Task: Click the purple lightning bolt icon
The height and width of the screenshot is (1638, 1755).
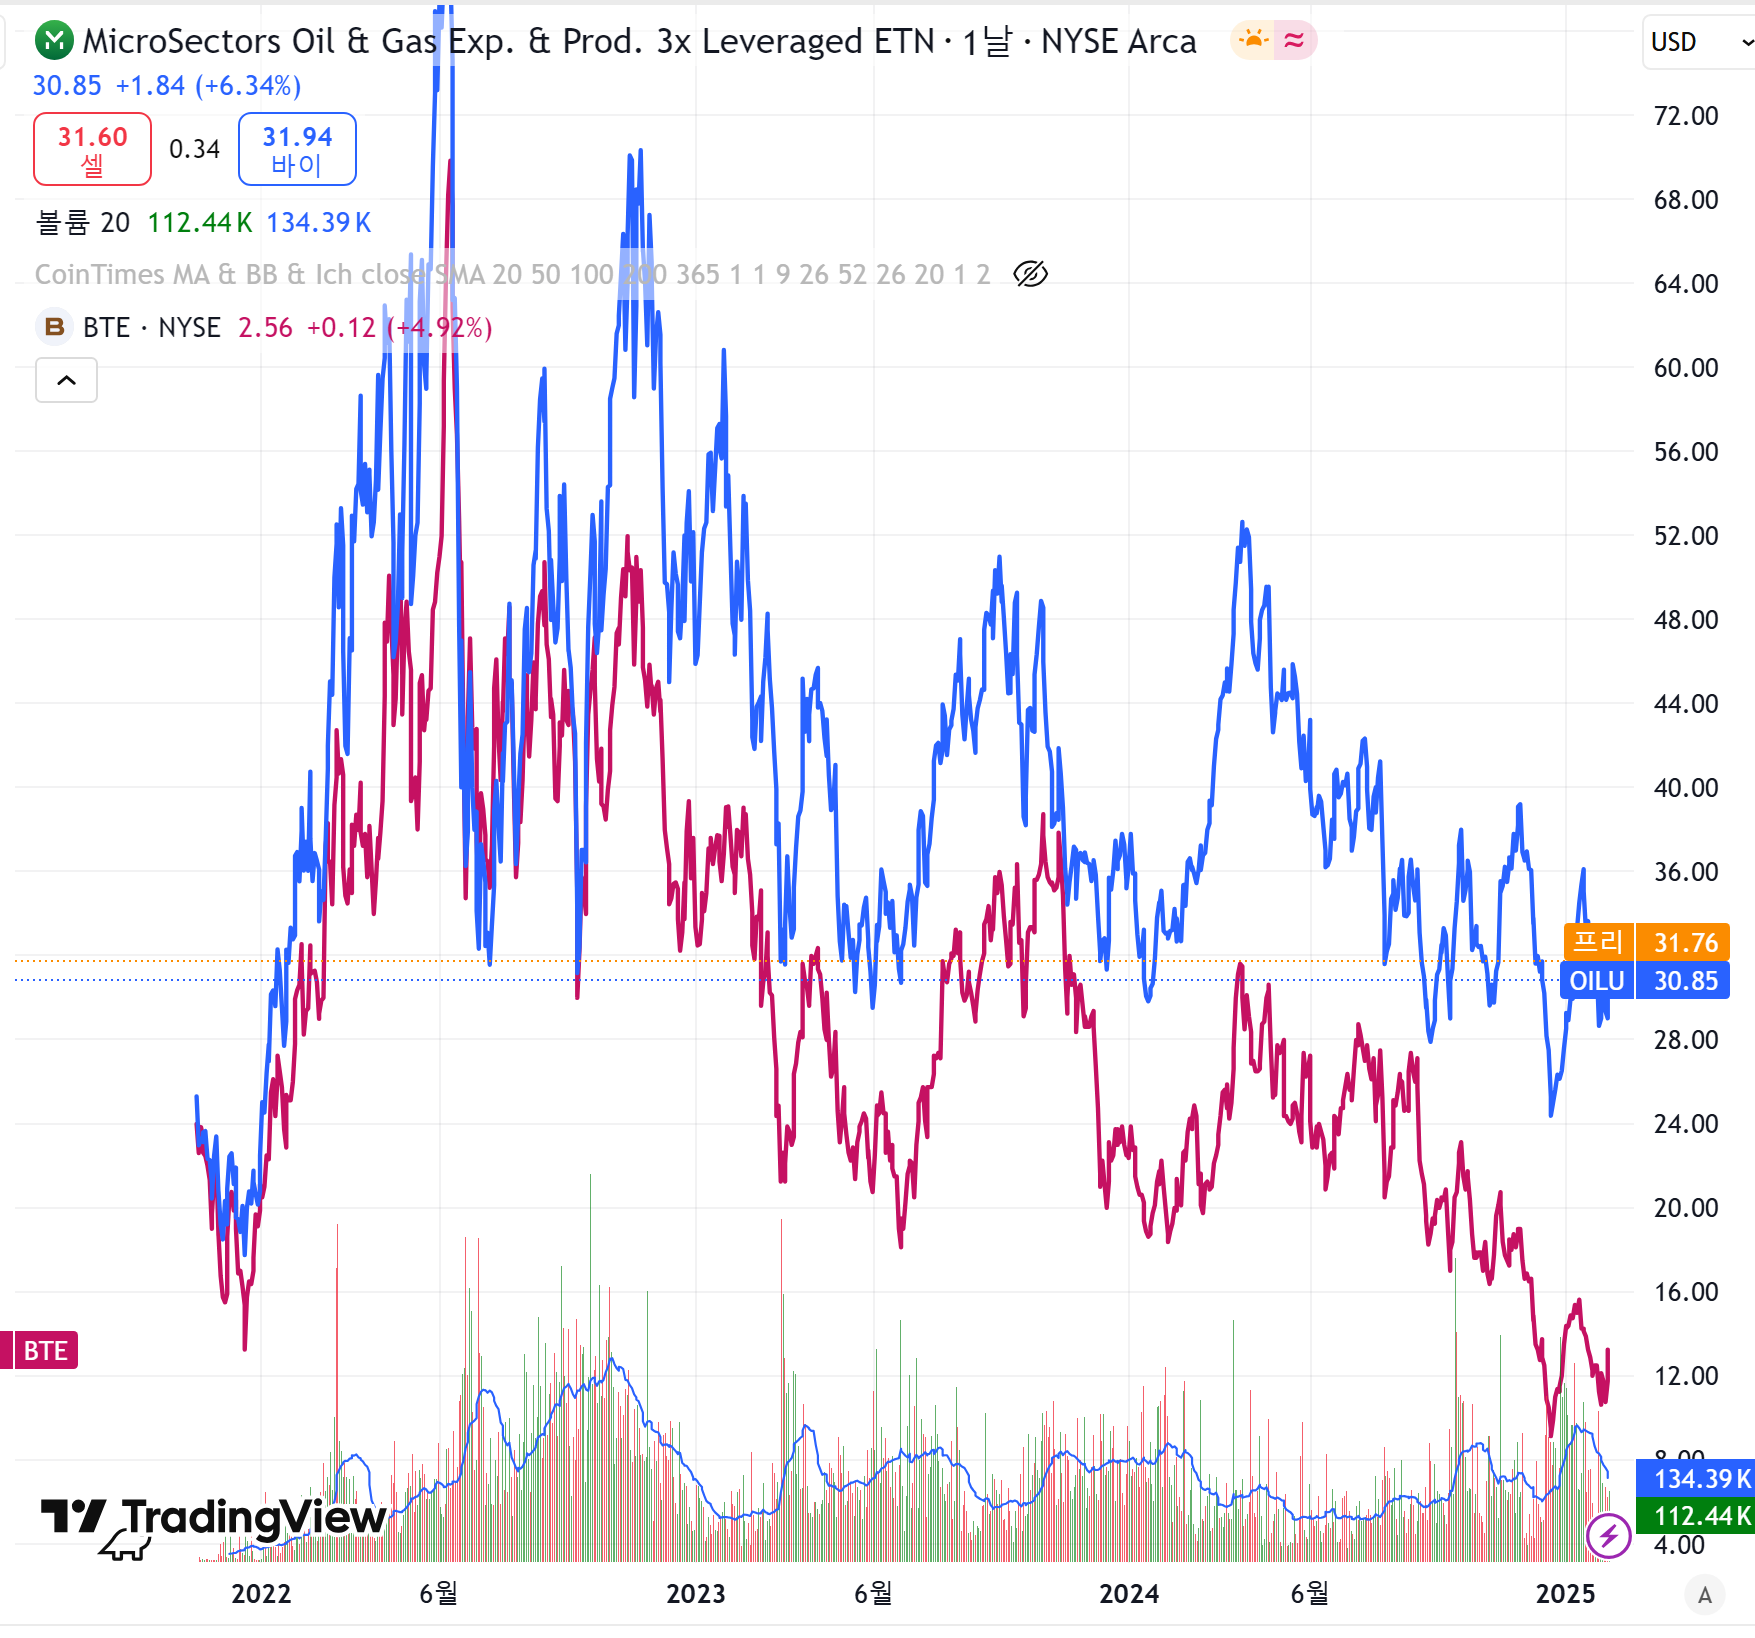Action: [x=1609, y=1535]
